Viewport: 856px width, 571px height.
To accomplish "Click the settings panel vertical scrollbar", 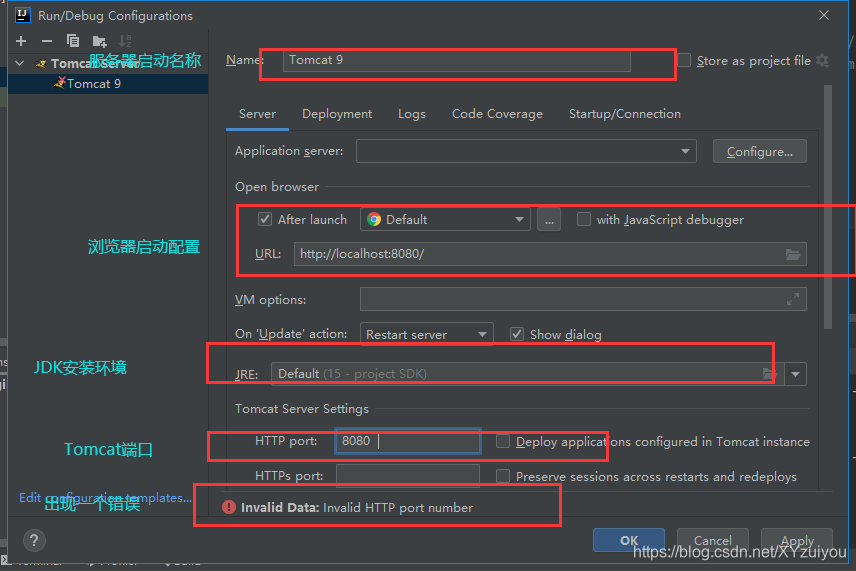I will 828,207.
